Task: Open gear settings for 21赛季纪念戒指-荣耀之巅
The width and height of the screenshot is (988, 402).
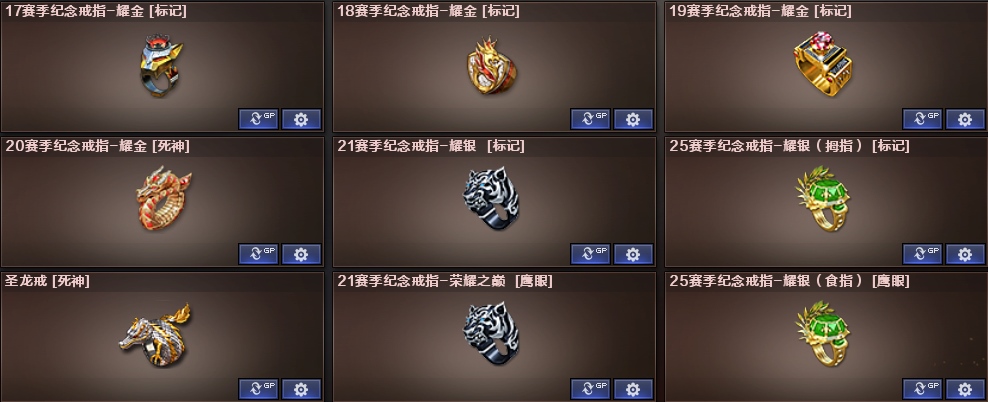Action: click(x=633, y=389)
